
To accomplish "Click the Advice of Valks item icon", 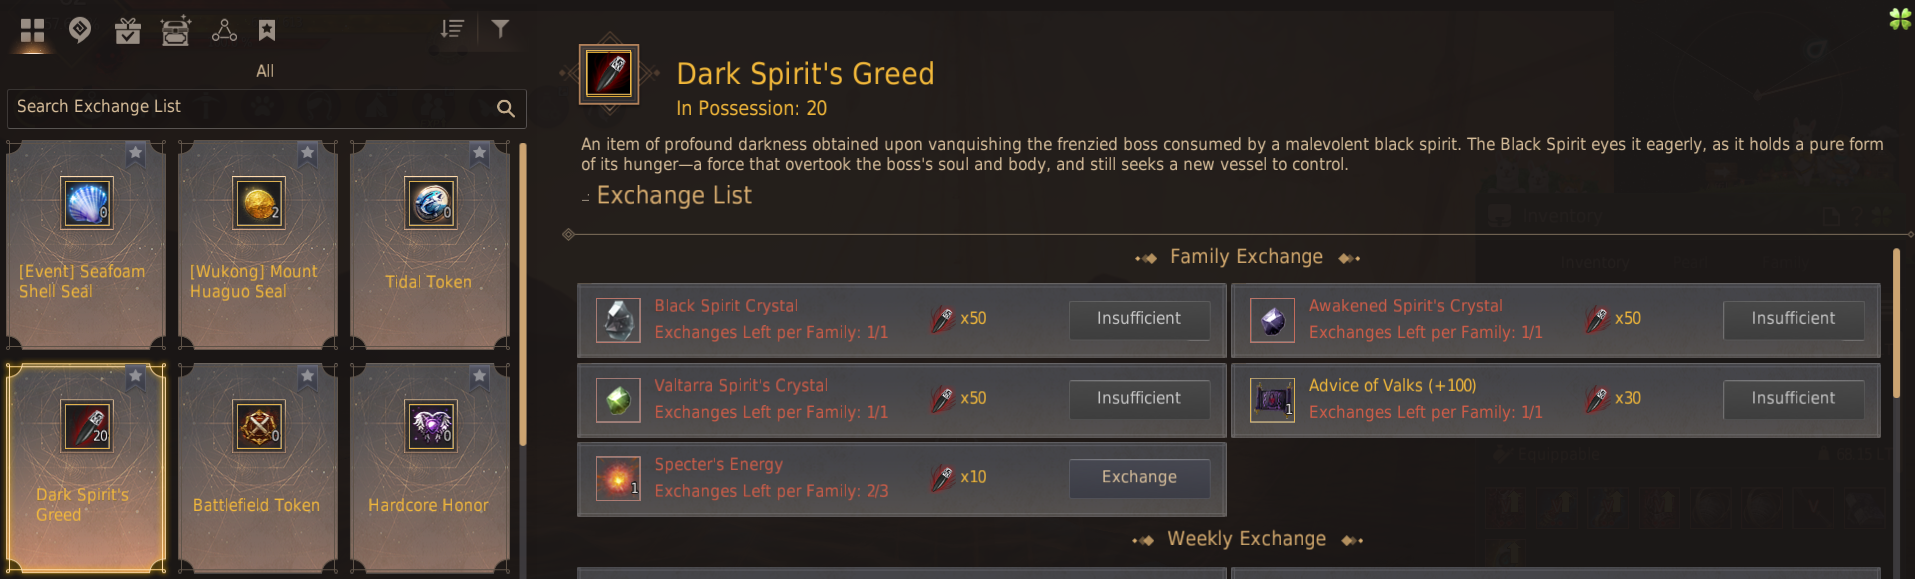I will point(1272,400).
